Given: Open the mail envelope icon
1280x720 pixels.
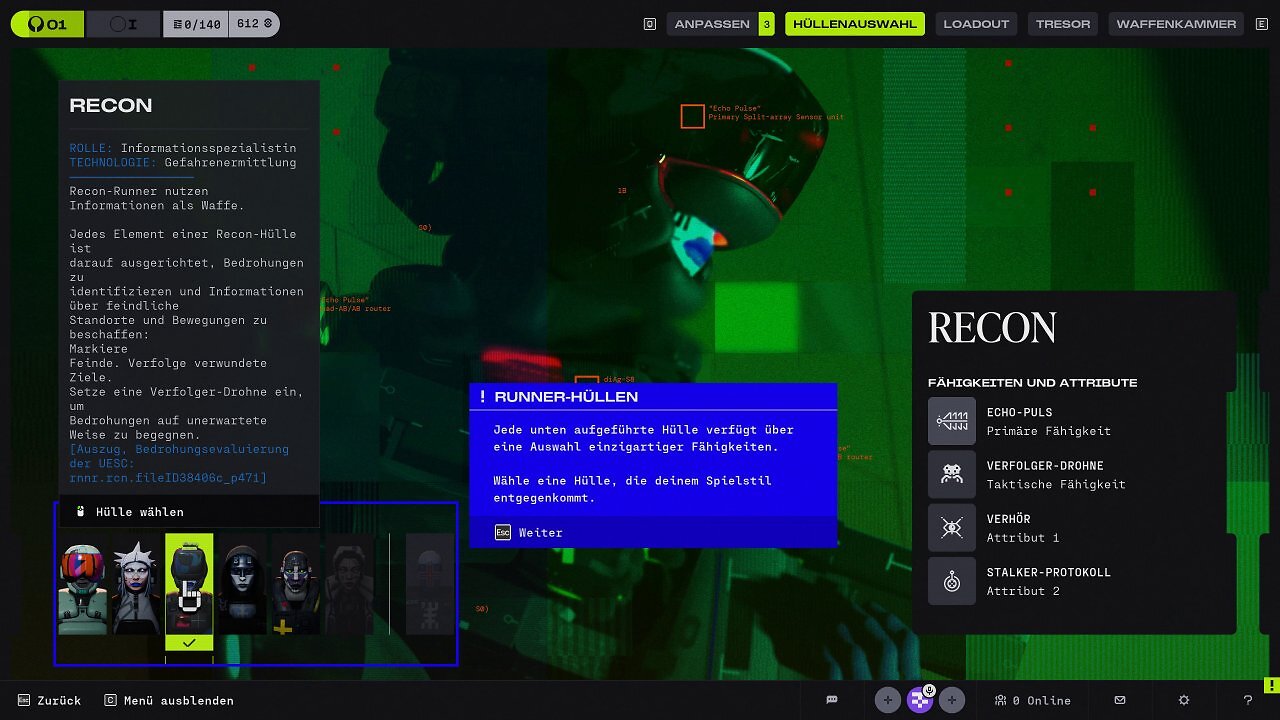Looking at the screenshot, I should click(1120, 700).
